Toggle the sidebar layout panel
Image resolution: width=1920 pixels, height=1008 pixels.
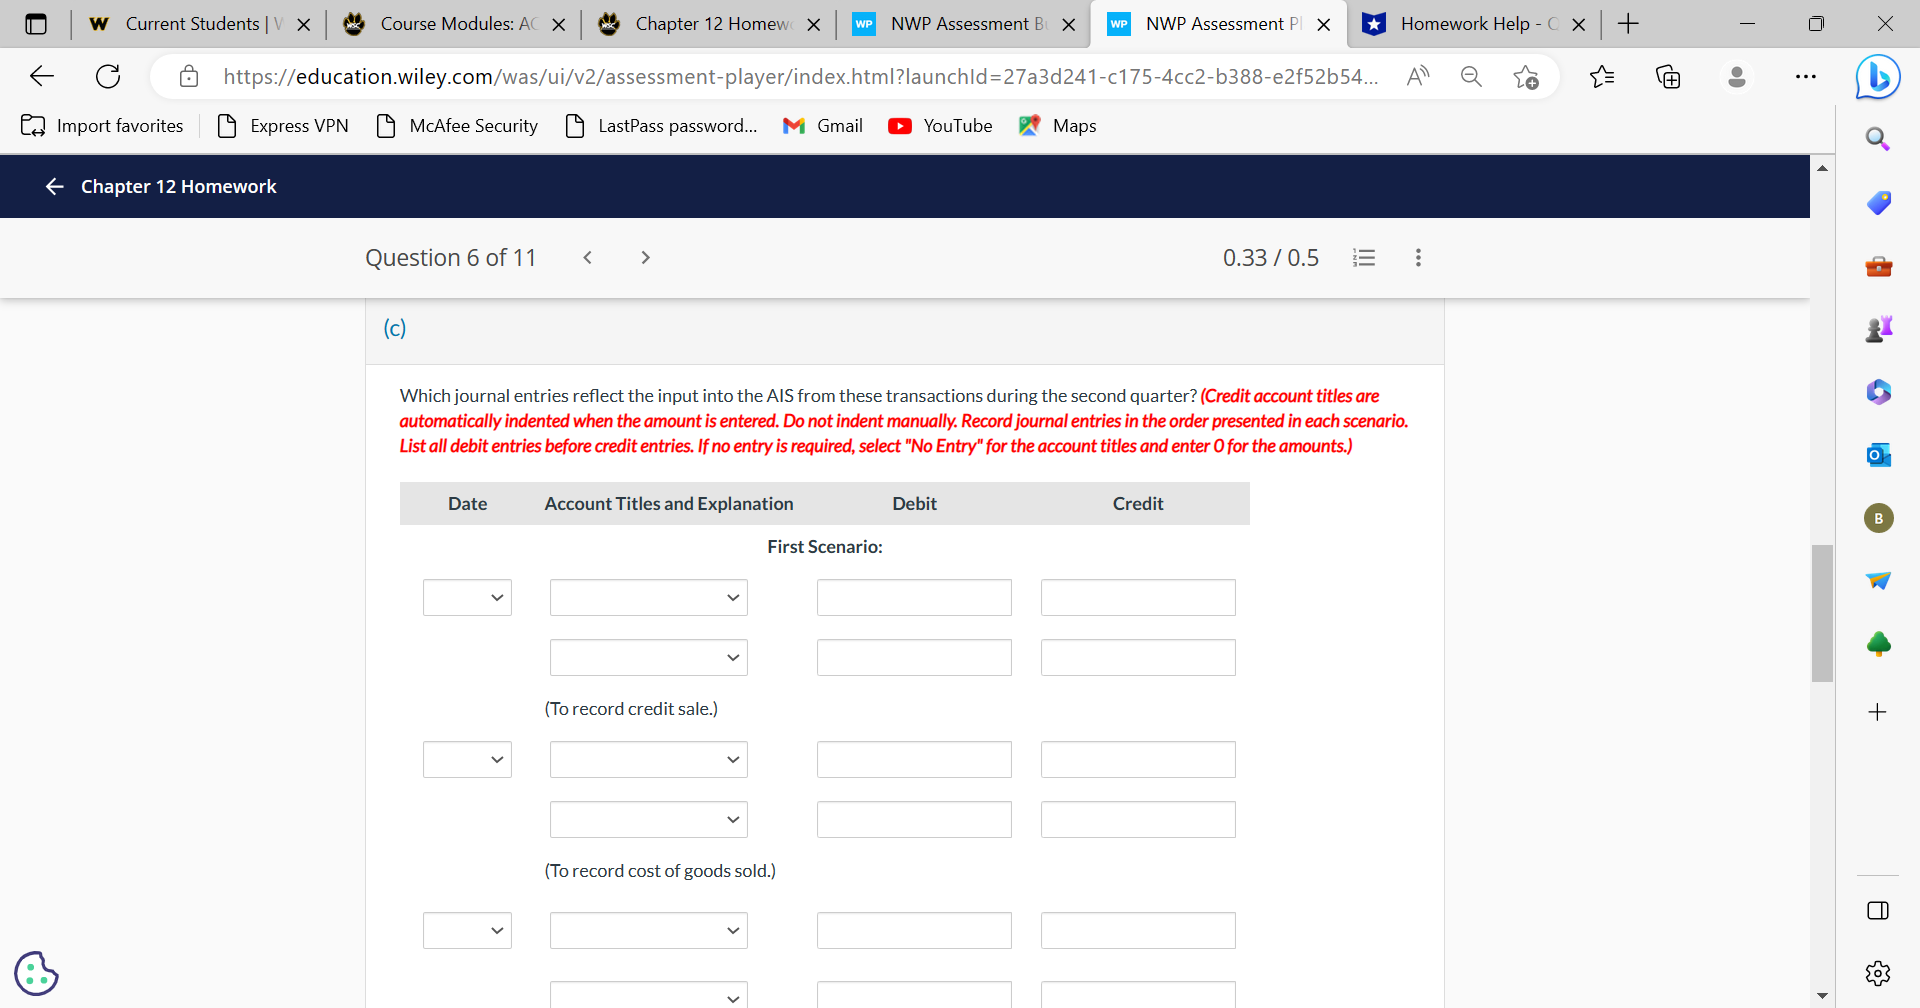click(1878, 910)
